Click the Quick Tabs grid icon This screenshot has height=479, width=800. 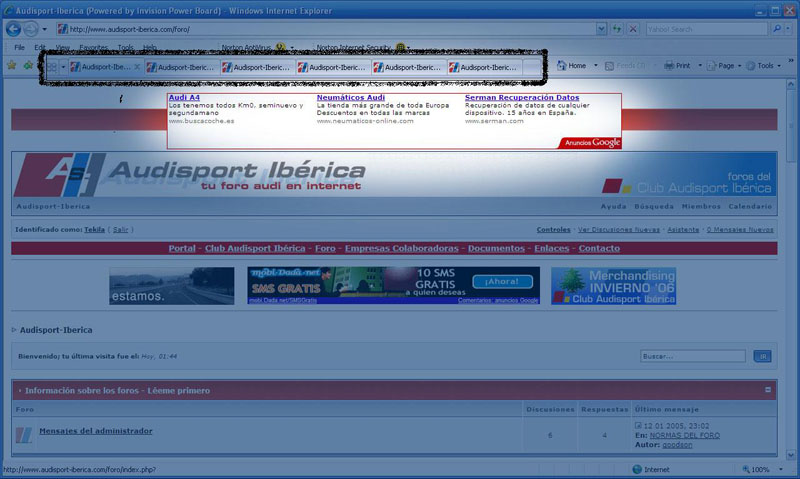52,67
